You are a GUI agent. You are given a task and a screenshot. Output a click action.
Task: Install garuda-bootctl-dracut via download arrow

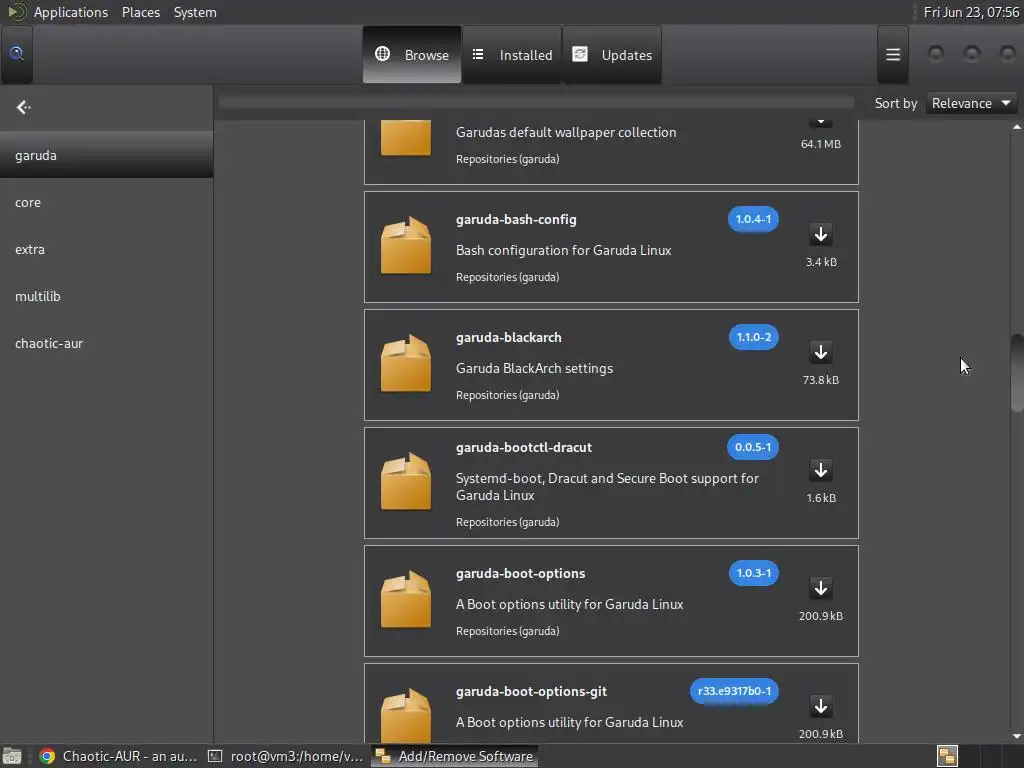pyautogui.click(x=821, y=470)
